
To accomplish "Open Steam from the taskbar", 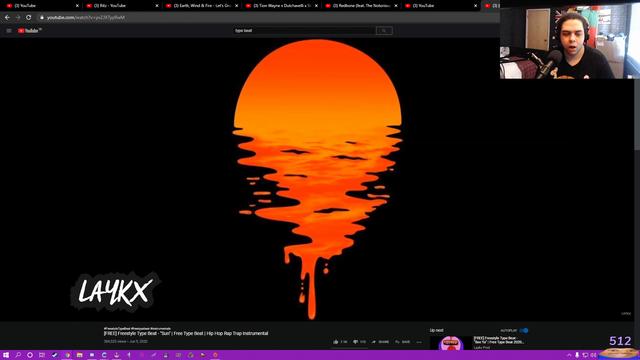I will click(x=55, y=355).
